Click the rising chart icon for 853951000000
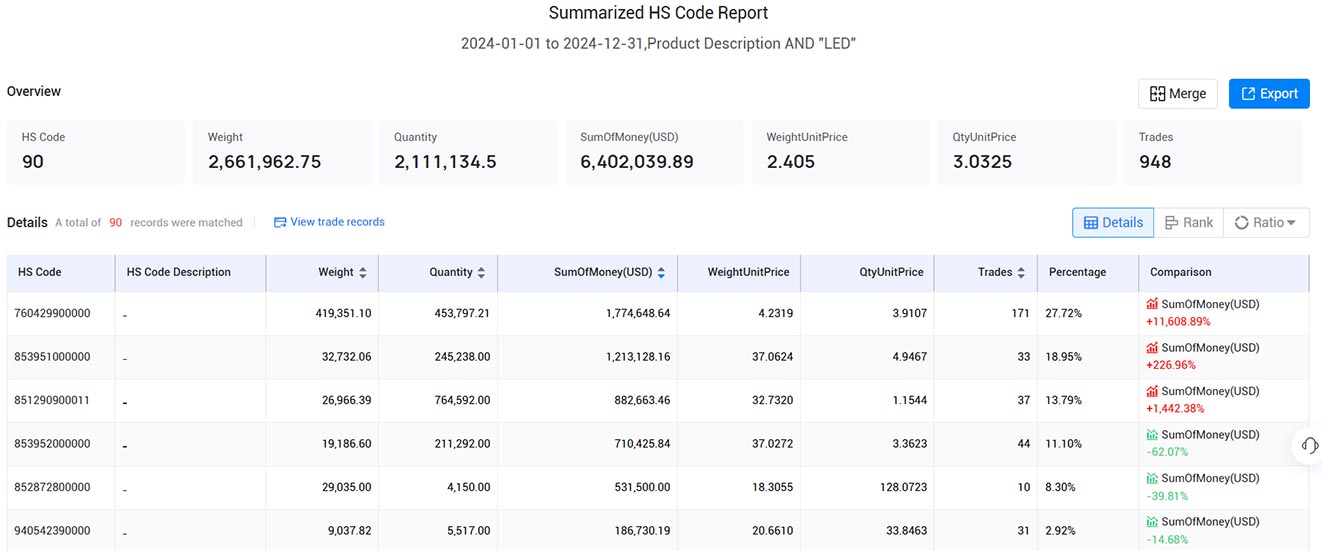 [1152, 348]
